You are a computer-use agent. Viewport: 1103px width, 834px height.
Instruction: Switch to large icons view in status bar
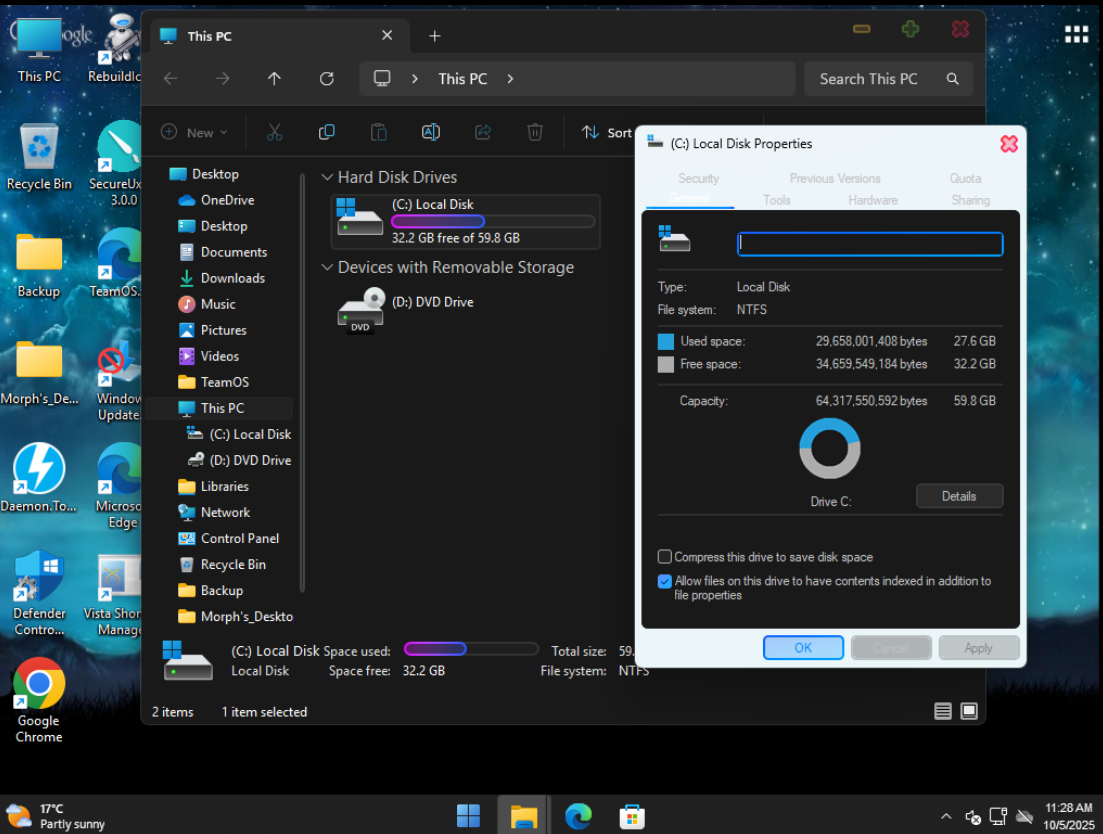[969, 711]
